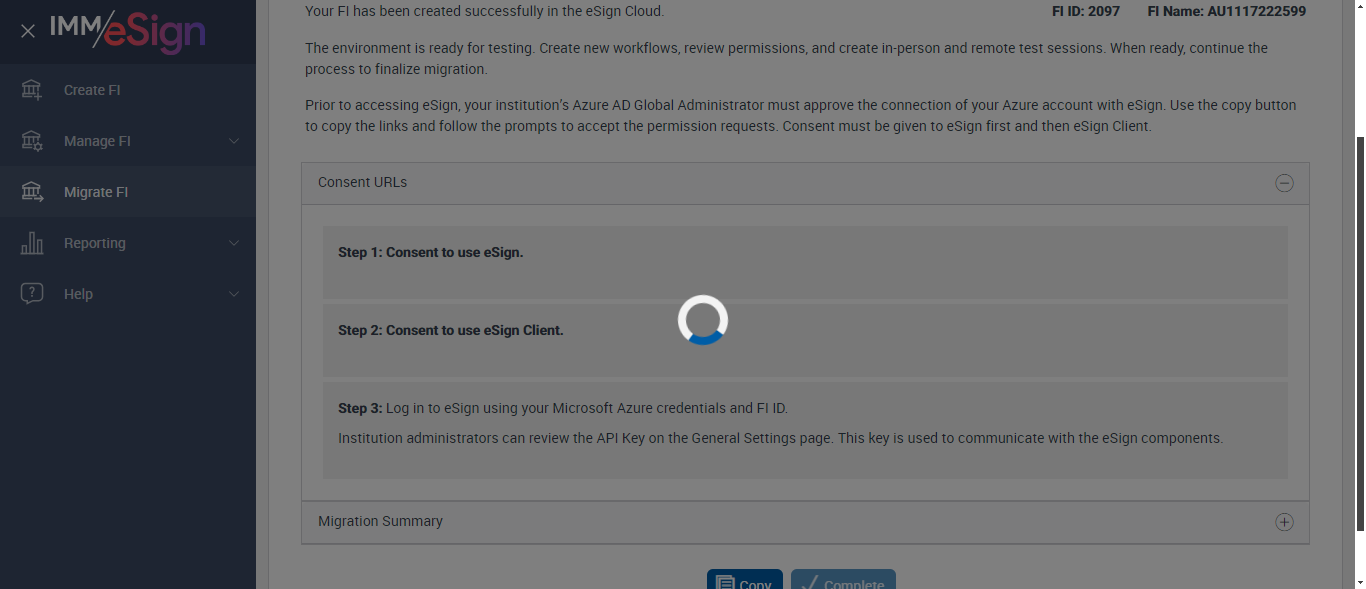Click the Migration Summary section header
This screenshot has height=589, width=1366.
pos(805,522)
